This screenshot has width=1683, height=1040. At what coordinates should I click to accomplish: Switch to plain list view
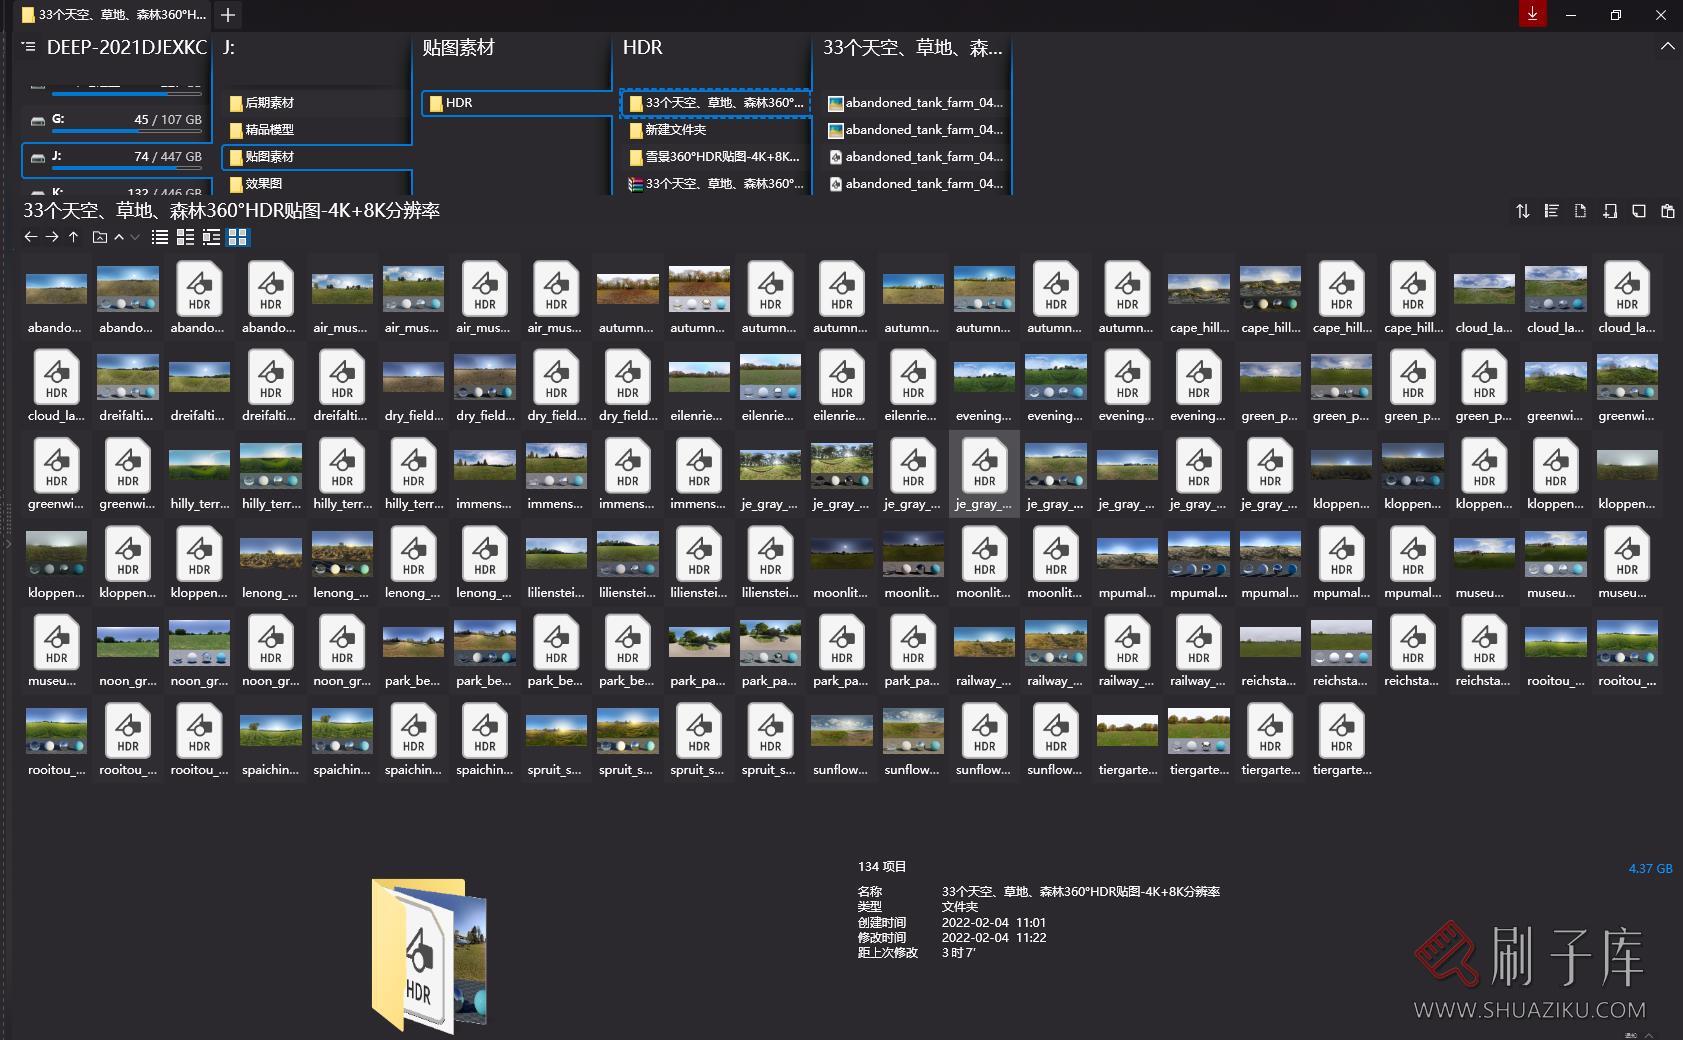point(159,237)
